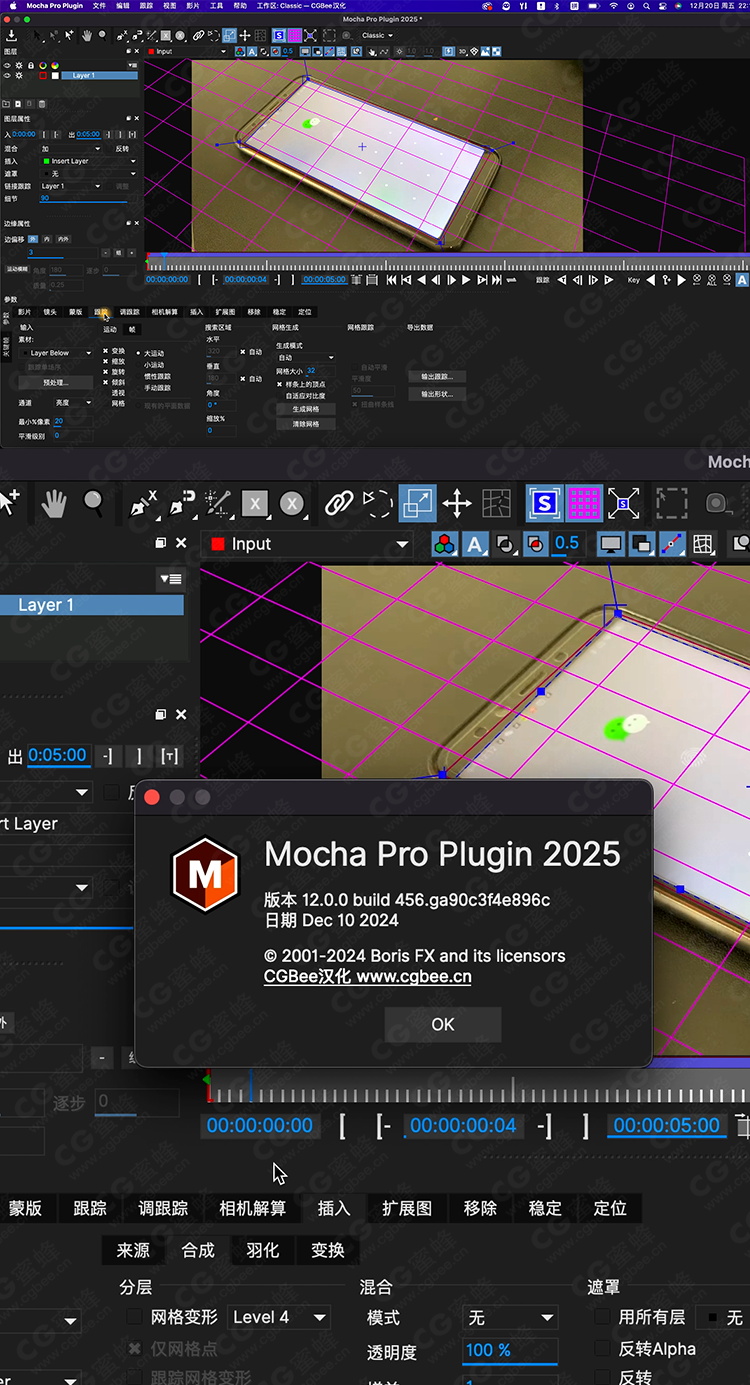The width and height of the screenshot is (750, 1385).
Task: Click the [T] out-point button next to 0:05:00
Action: point(169,756)
